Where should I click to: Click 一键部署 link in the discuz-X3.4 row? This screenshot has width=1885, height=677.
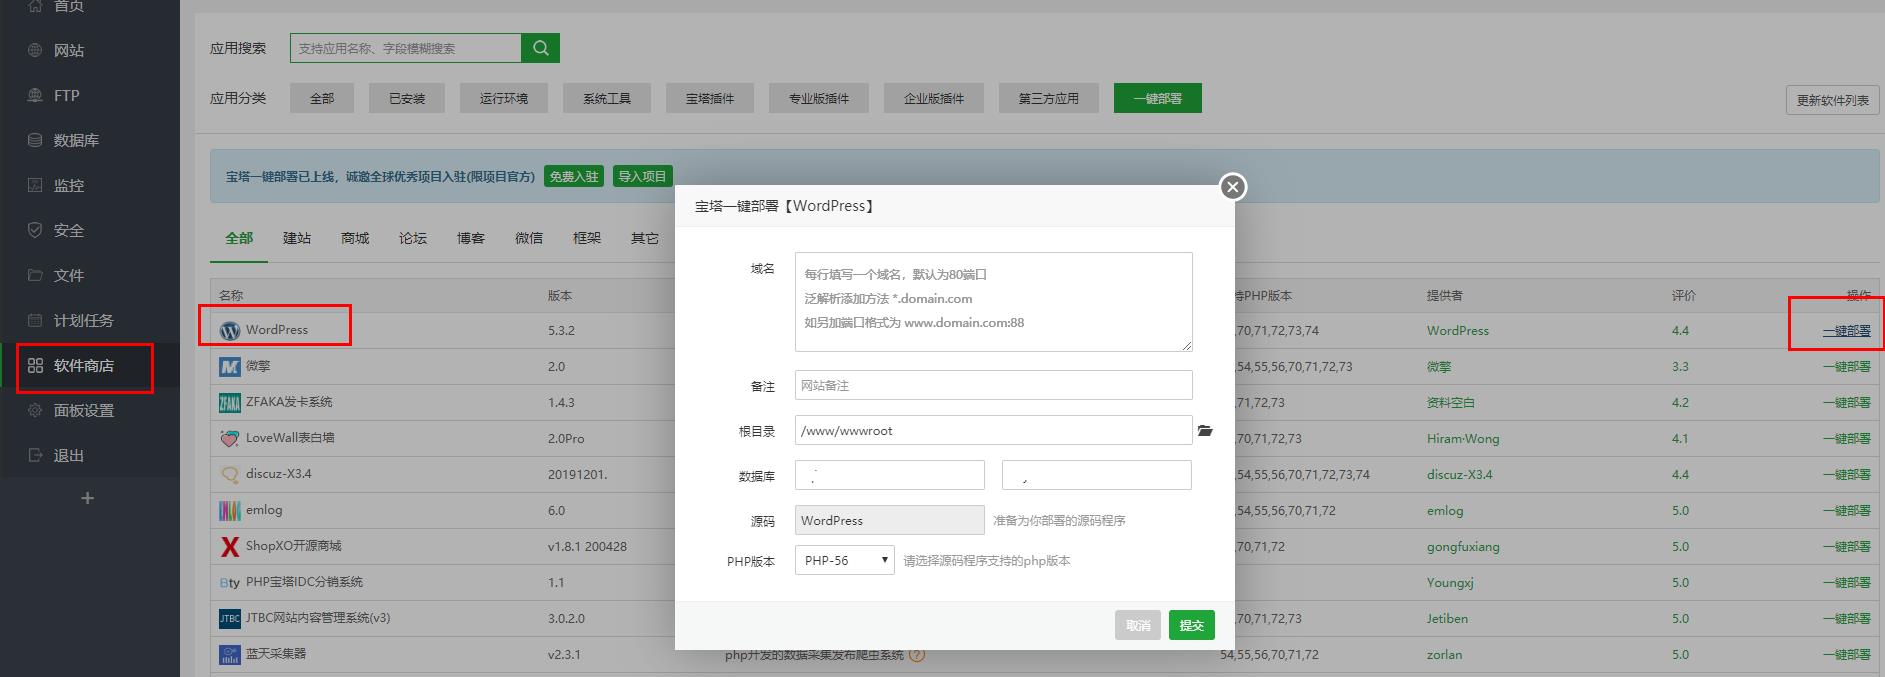pyautogui.click(x=1846, y=475)
